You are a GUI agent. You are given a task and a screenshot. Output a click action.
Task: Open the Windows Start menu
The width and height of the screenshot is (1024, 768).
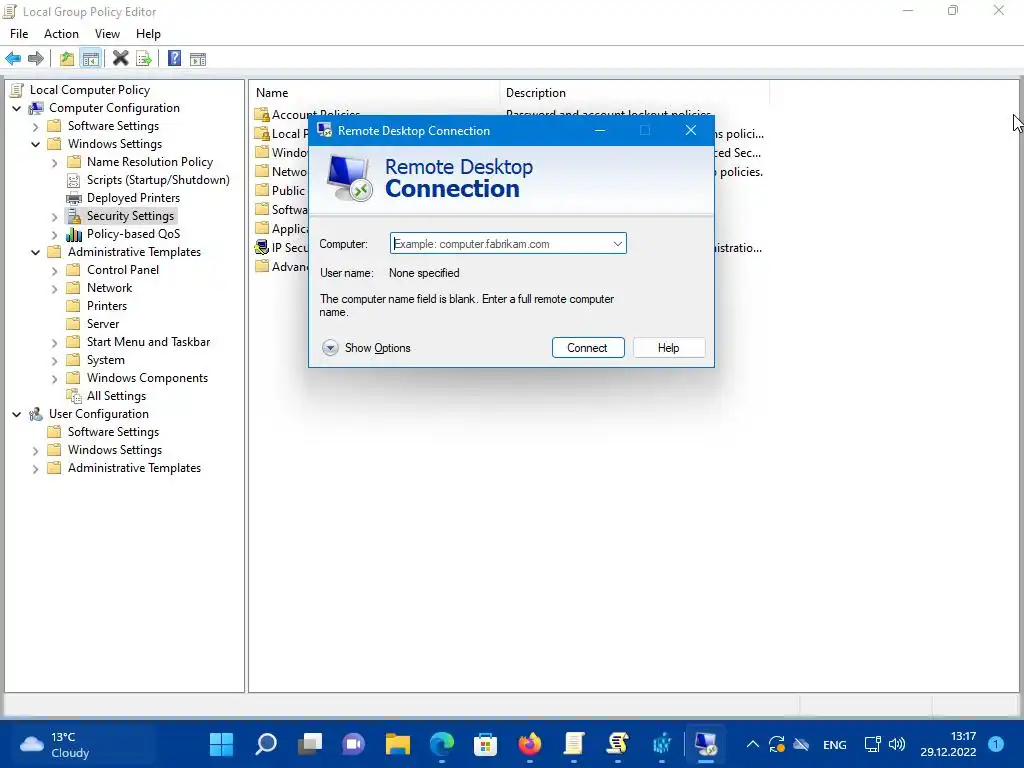point(221,744)
